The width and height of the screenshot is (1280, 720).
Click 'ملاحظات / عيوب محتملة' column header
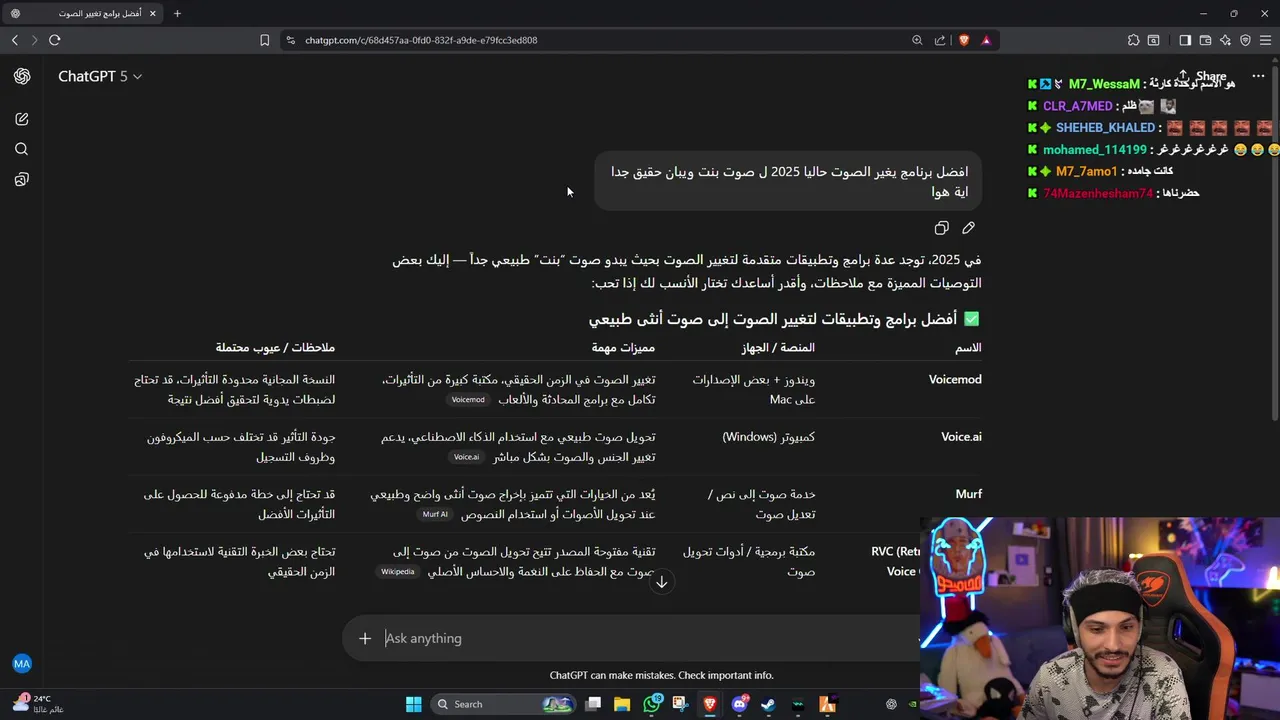[x=275, y=348]
